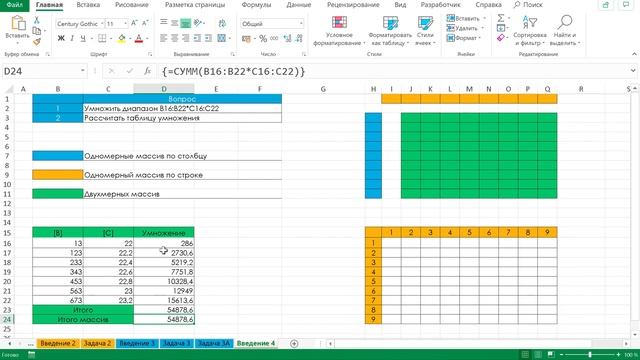Toggle center horizontal alignment

[x=175, y=38]
